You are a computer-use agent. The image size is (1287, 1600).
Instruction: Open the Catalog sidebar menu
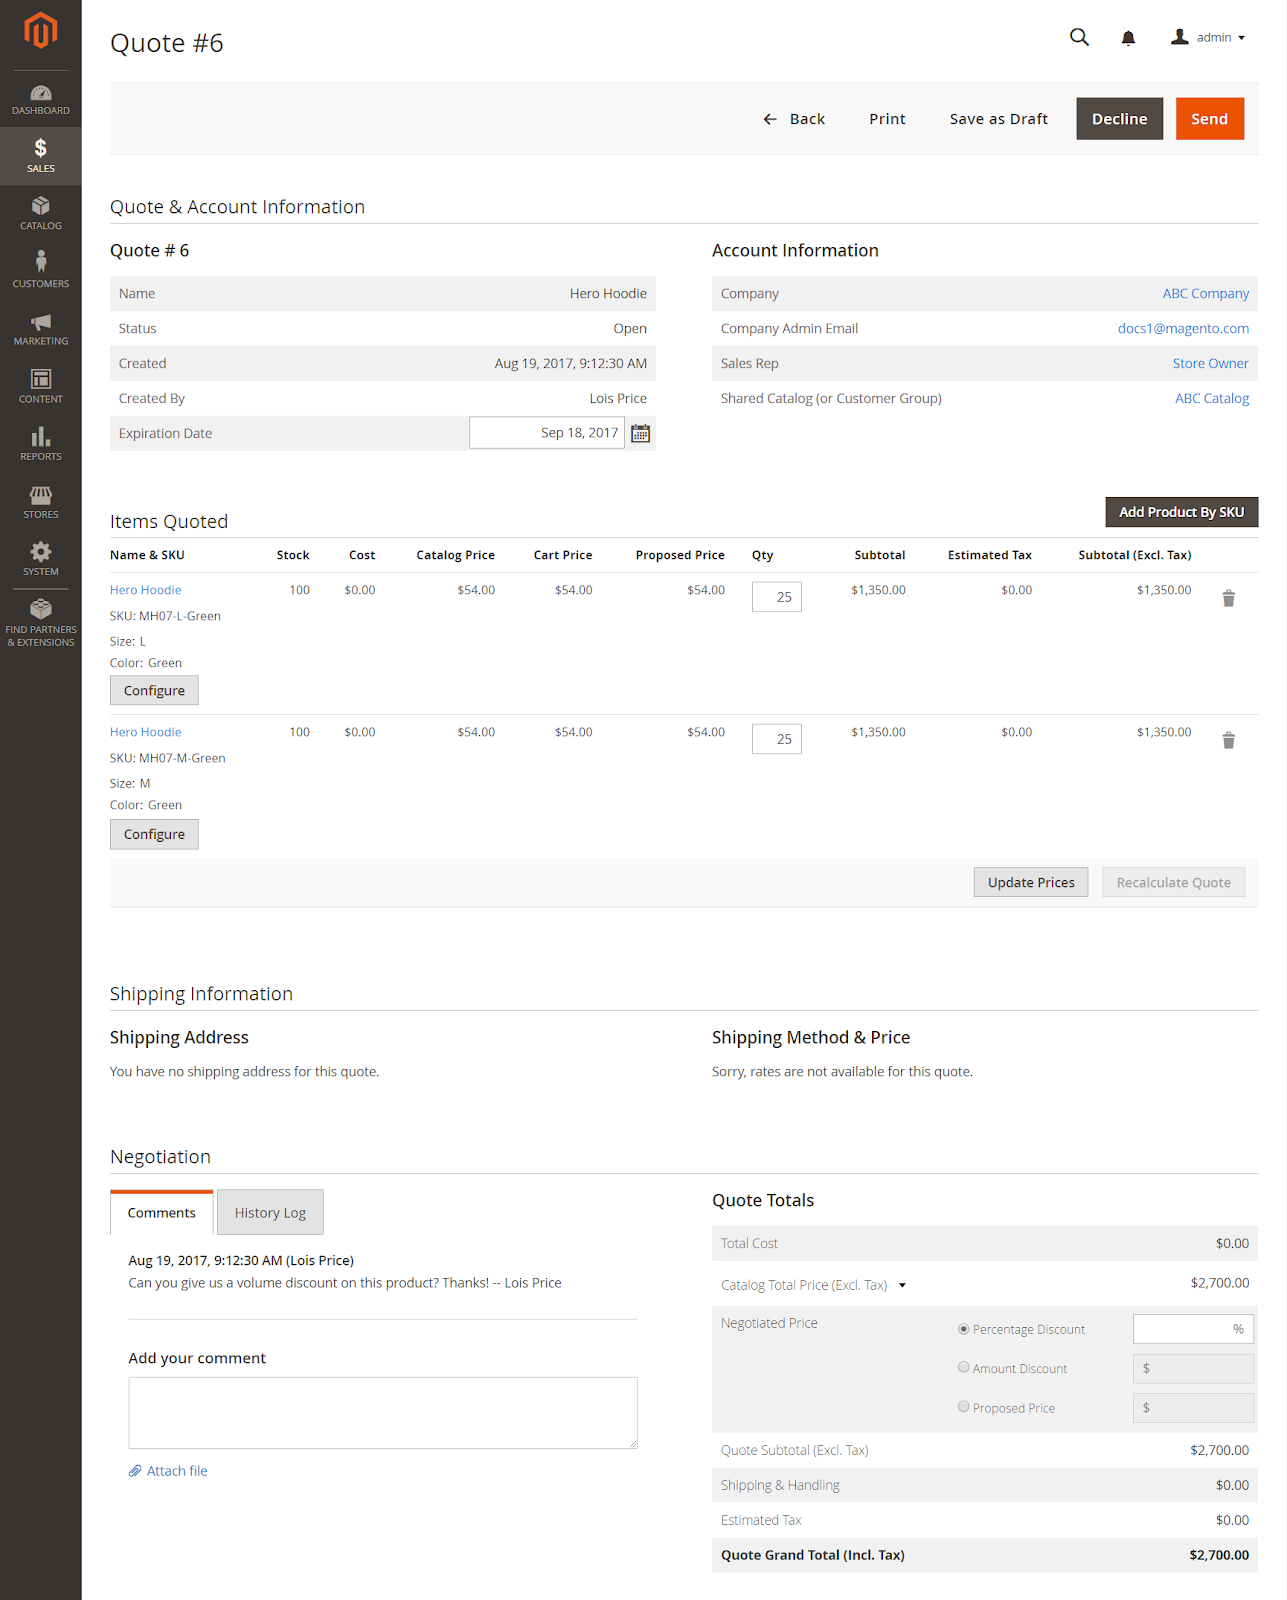tap(41, 214)
